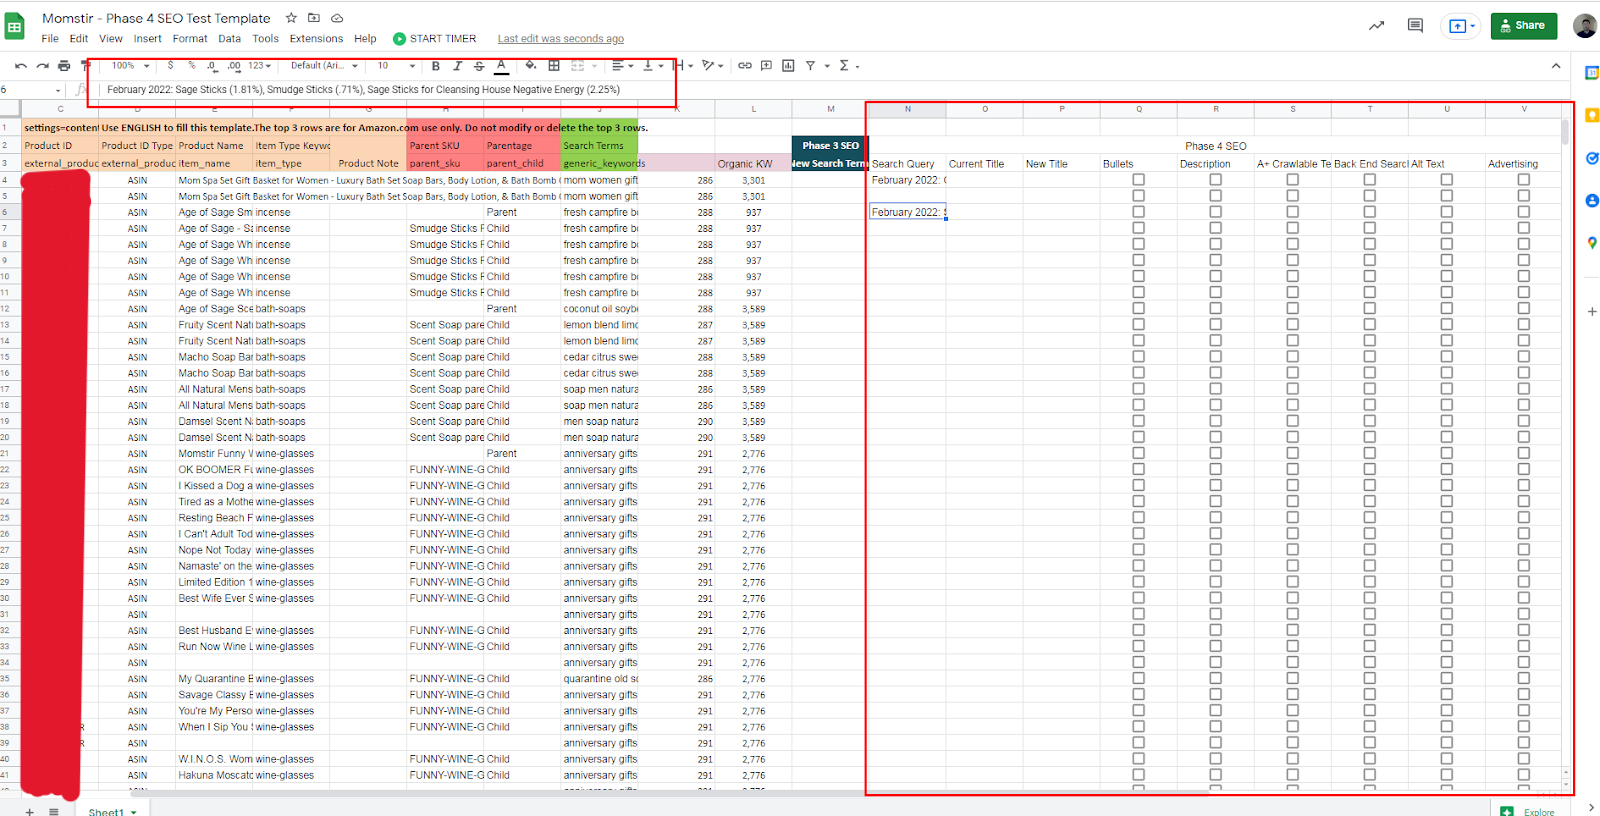Check the Bullets checkbox in row 4
Image resolution: width=1600 pixels, height=816 pixels.
coord(1138,180)
